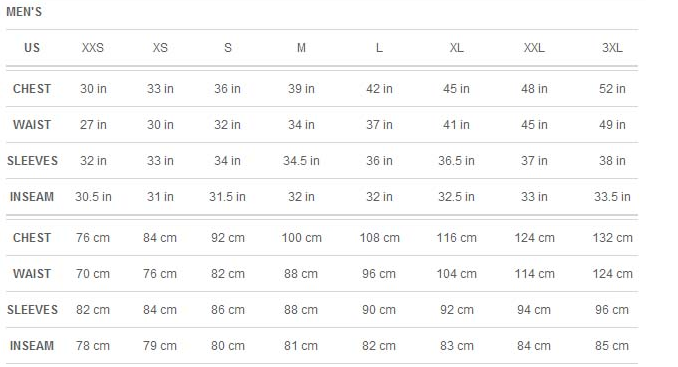
Task: Click the 100 cm chest measurement
Action: tap(301, 238)
